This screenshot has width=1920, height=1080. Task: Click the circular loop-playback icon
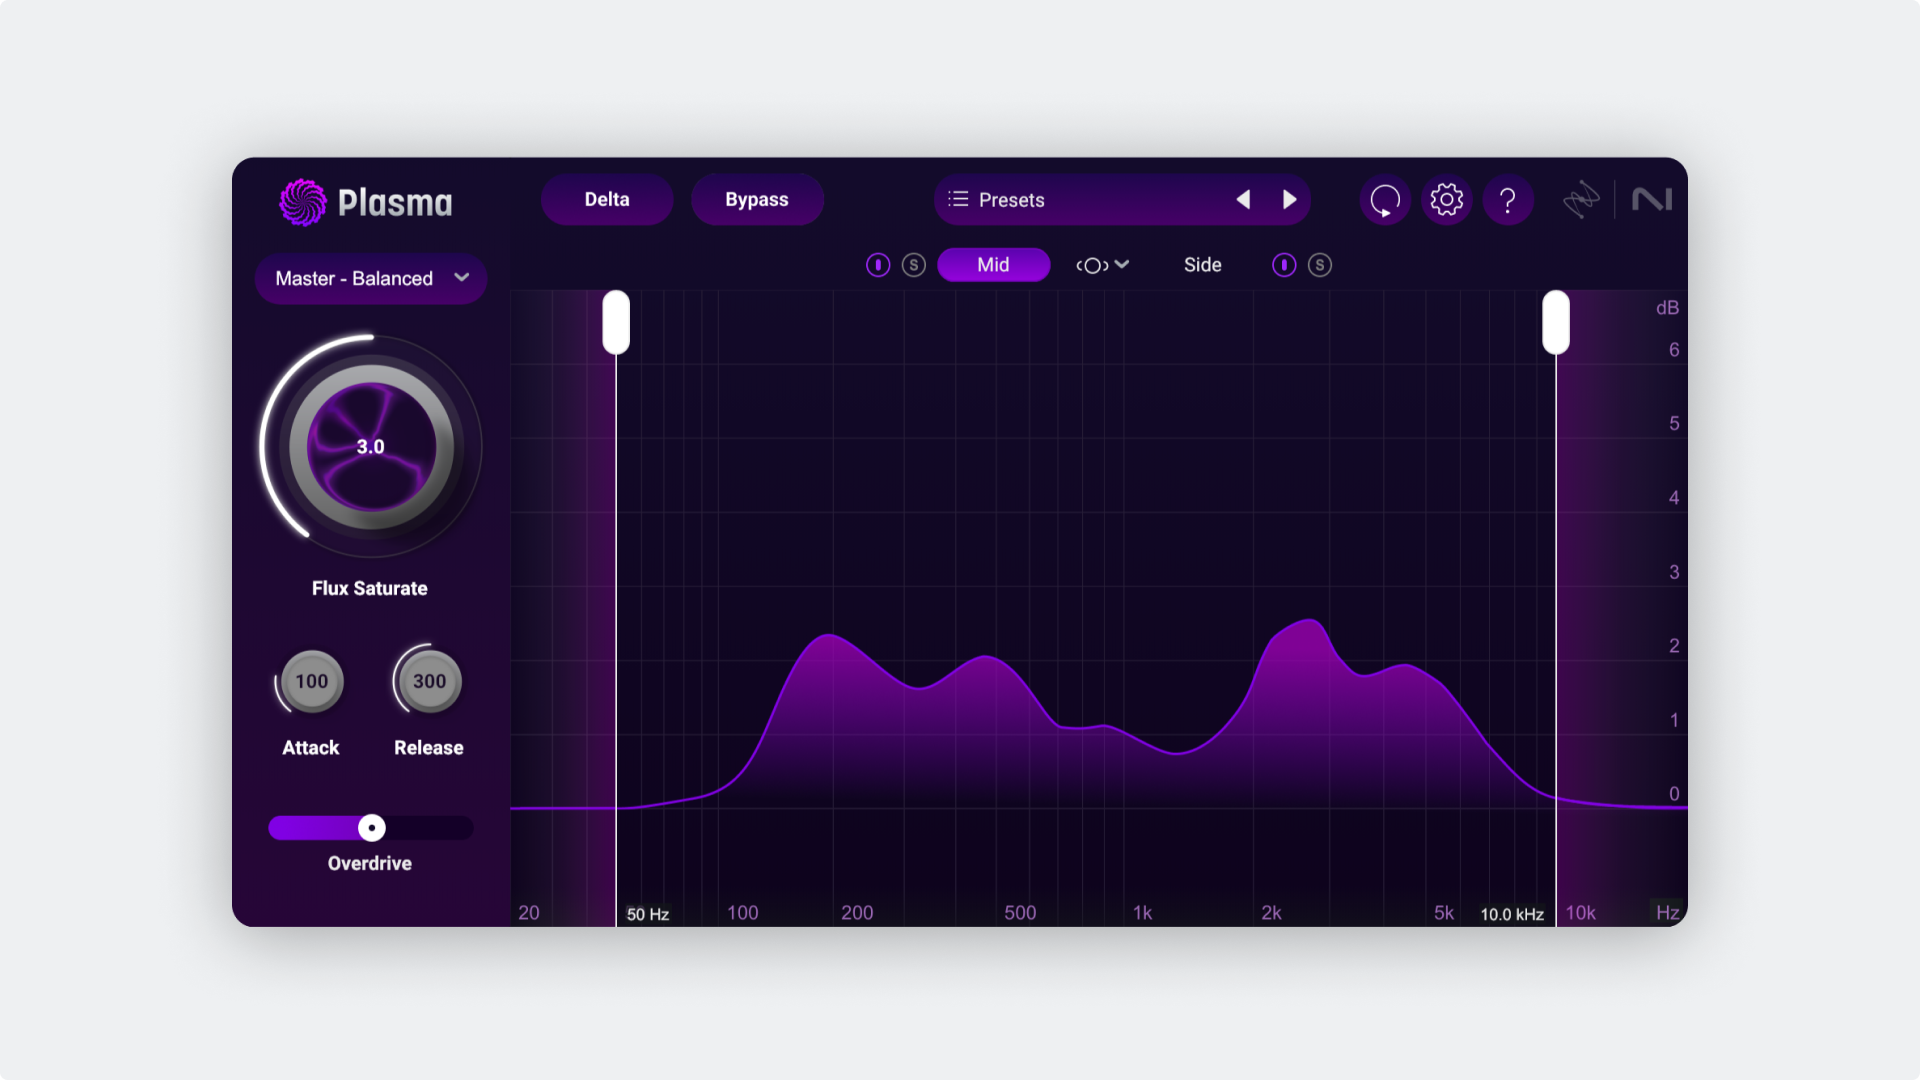pos(1385,200)
